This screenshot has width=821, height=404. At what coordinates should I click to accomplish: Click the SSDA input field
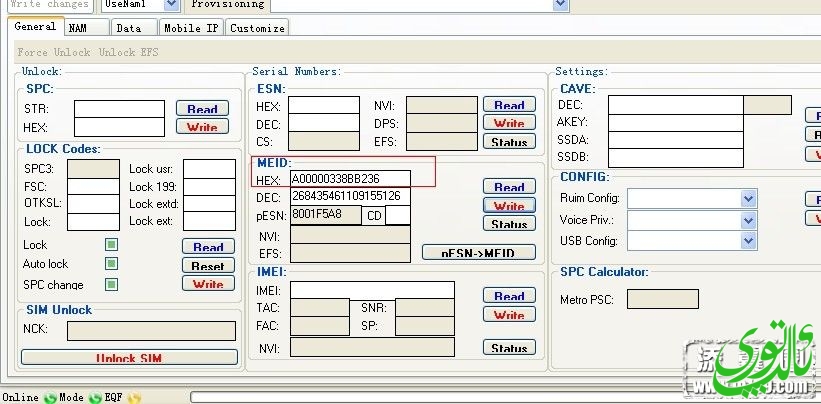[x=675, y=140]
